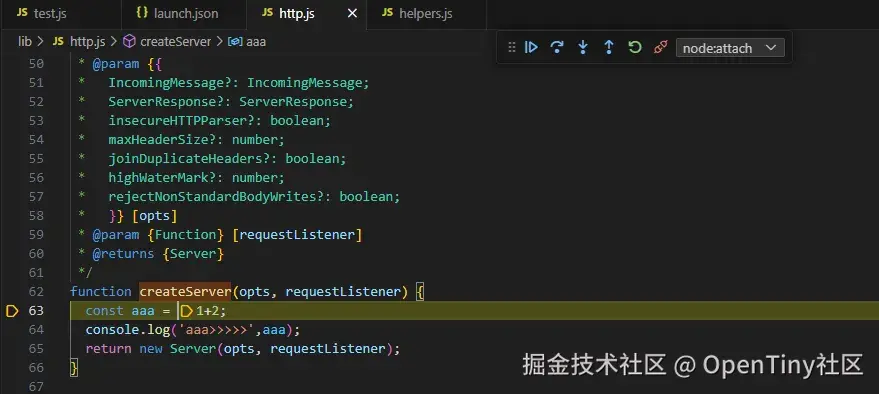Grab the debug toolbar drag handle
This screenshot has height=394, width=879.
click(511, 48)
